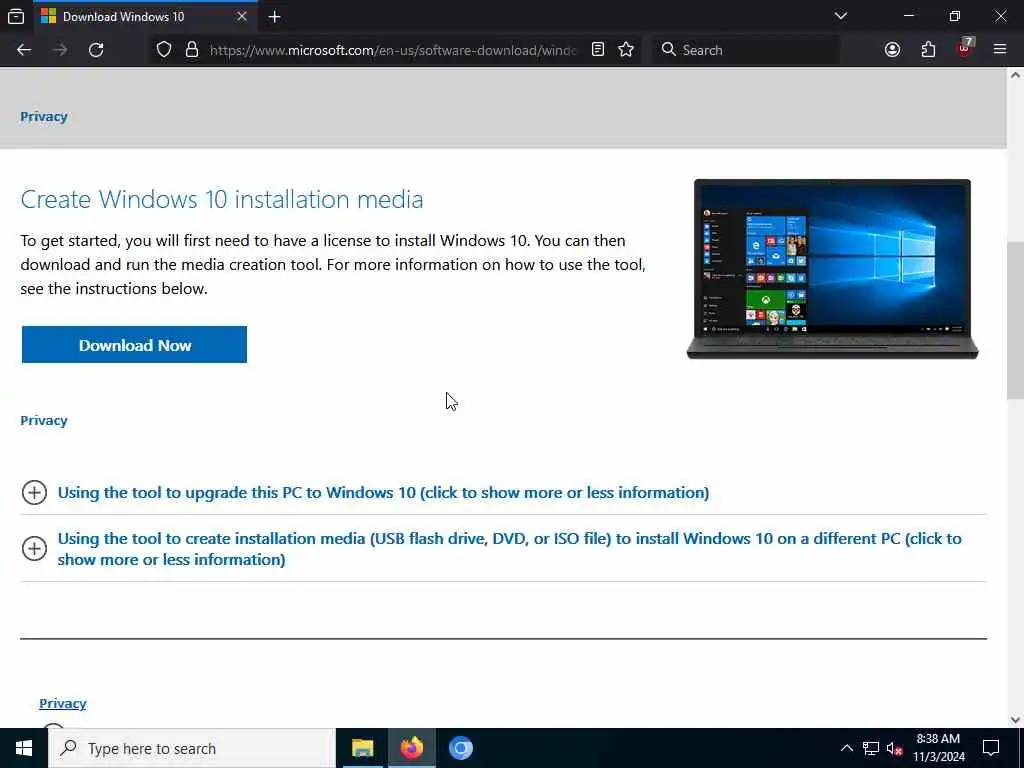This screenshot has width=1024, height=768.
Task: Open the extensions puzzle icon
Action: click(x=929, y=50)
